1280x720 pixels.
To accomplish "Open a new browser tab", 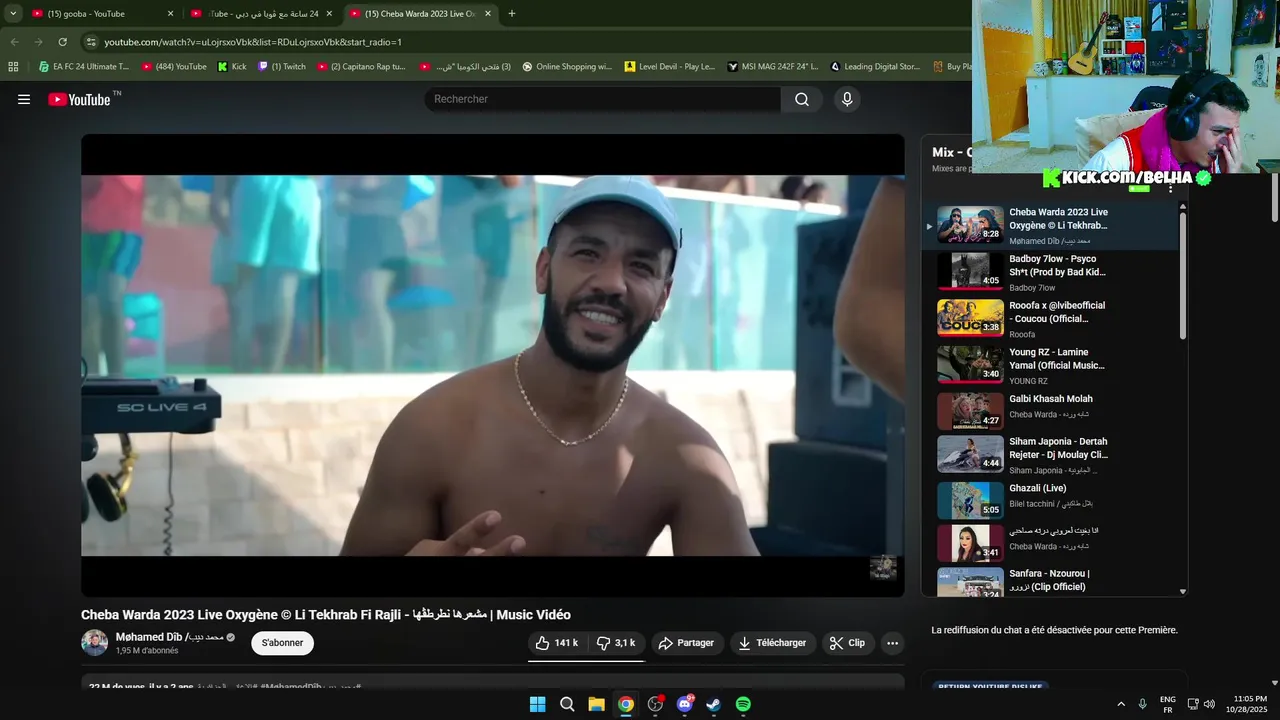I will pyautogui.click(x=512, y=14).
